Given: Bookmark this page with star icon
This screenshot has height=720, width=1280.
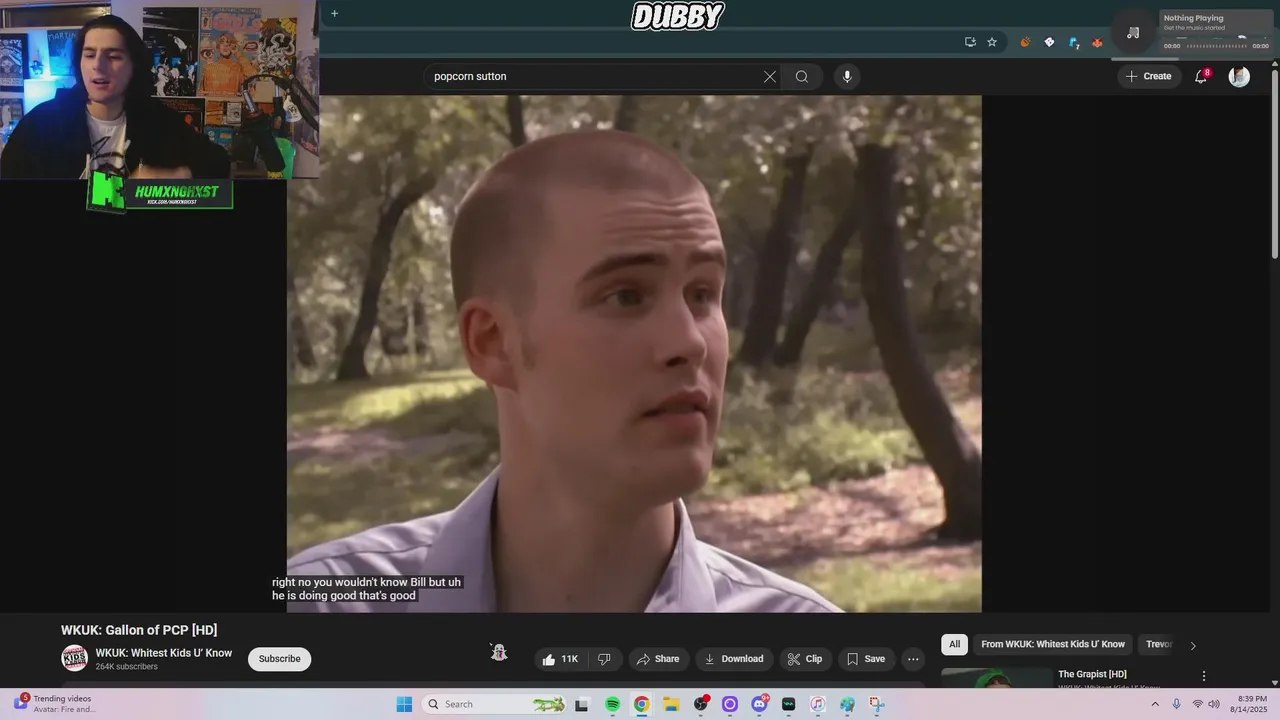Looking at the screenshot, I should (992, 42).
